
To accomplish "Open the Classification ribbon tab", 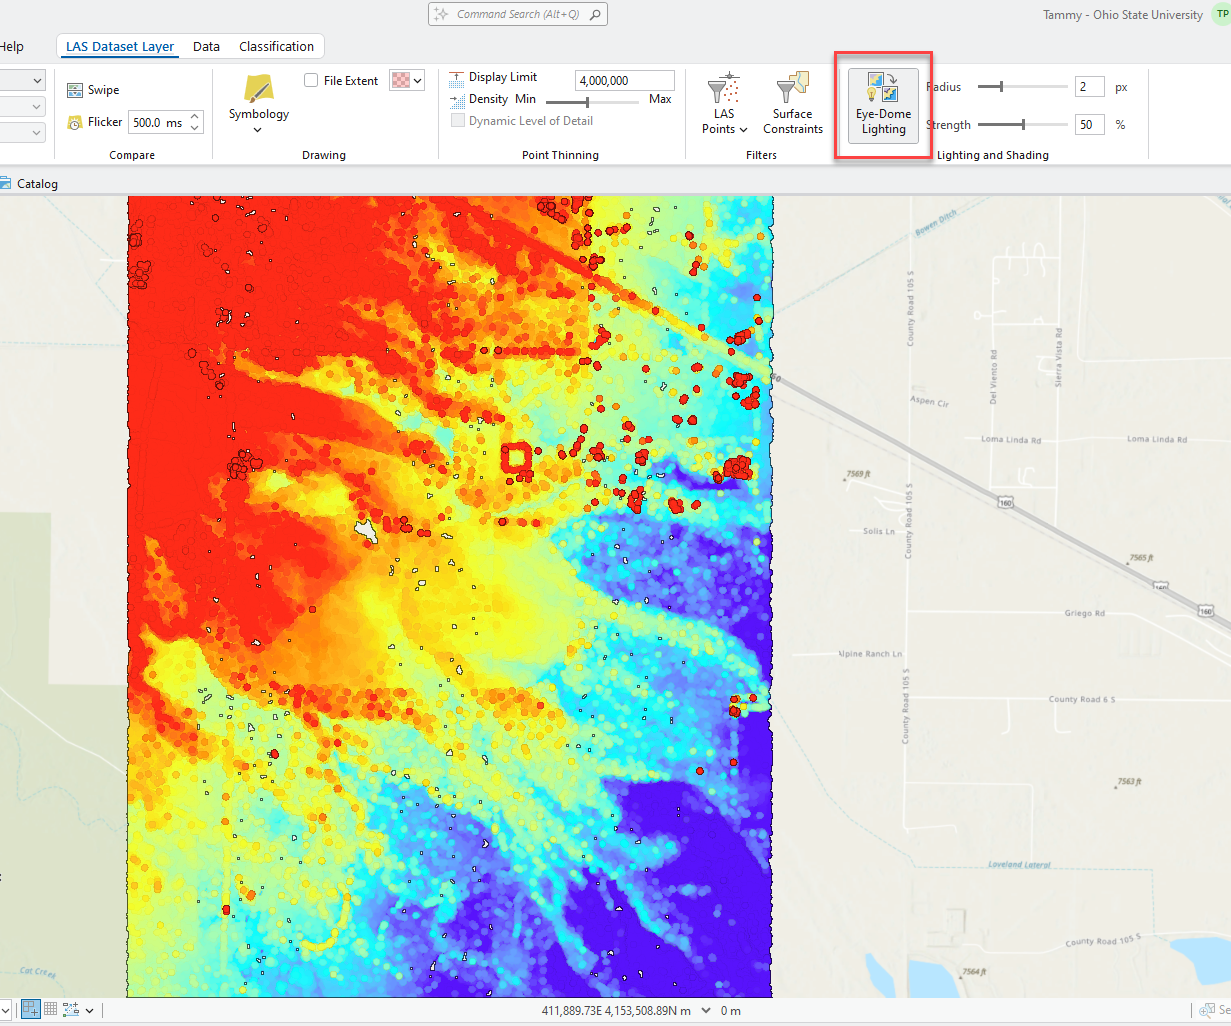I will (x=276, y=47).
